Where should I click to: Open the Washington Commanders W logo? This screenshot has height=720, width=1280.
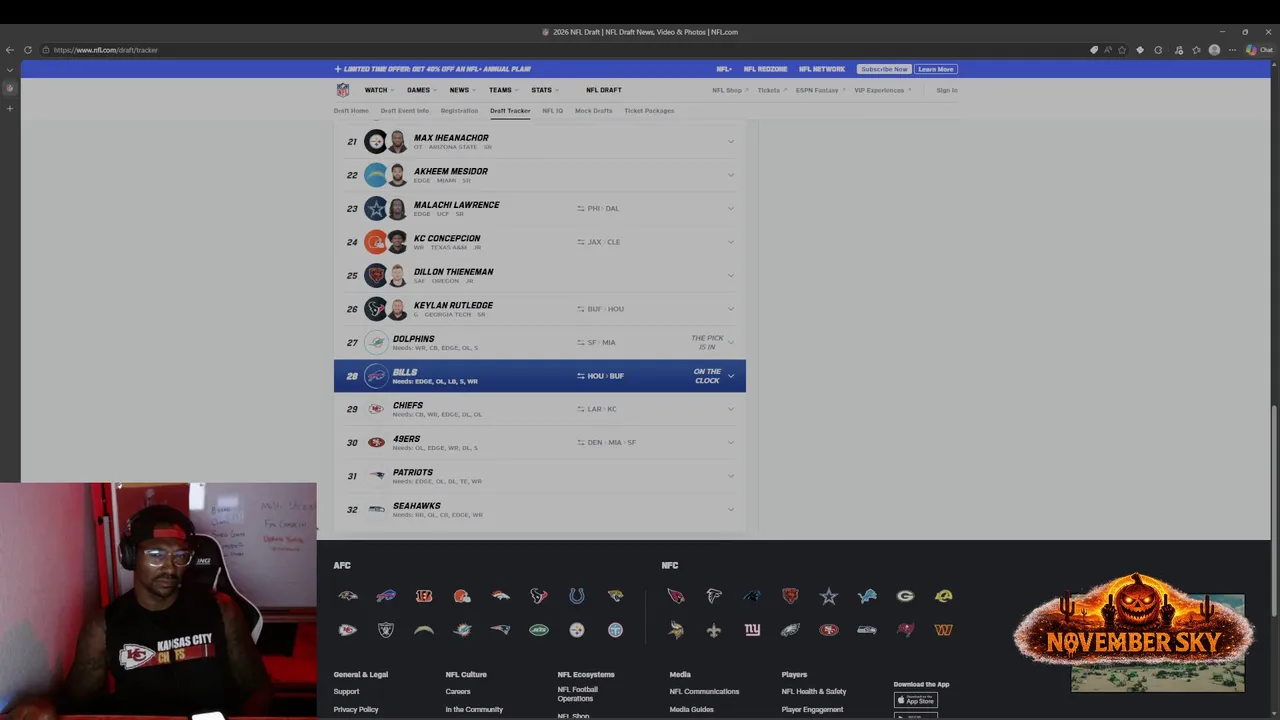tap(943, 630)
